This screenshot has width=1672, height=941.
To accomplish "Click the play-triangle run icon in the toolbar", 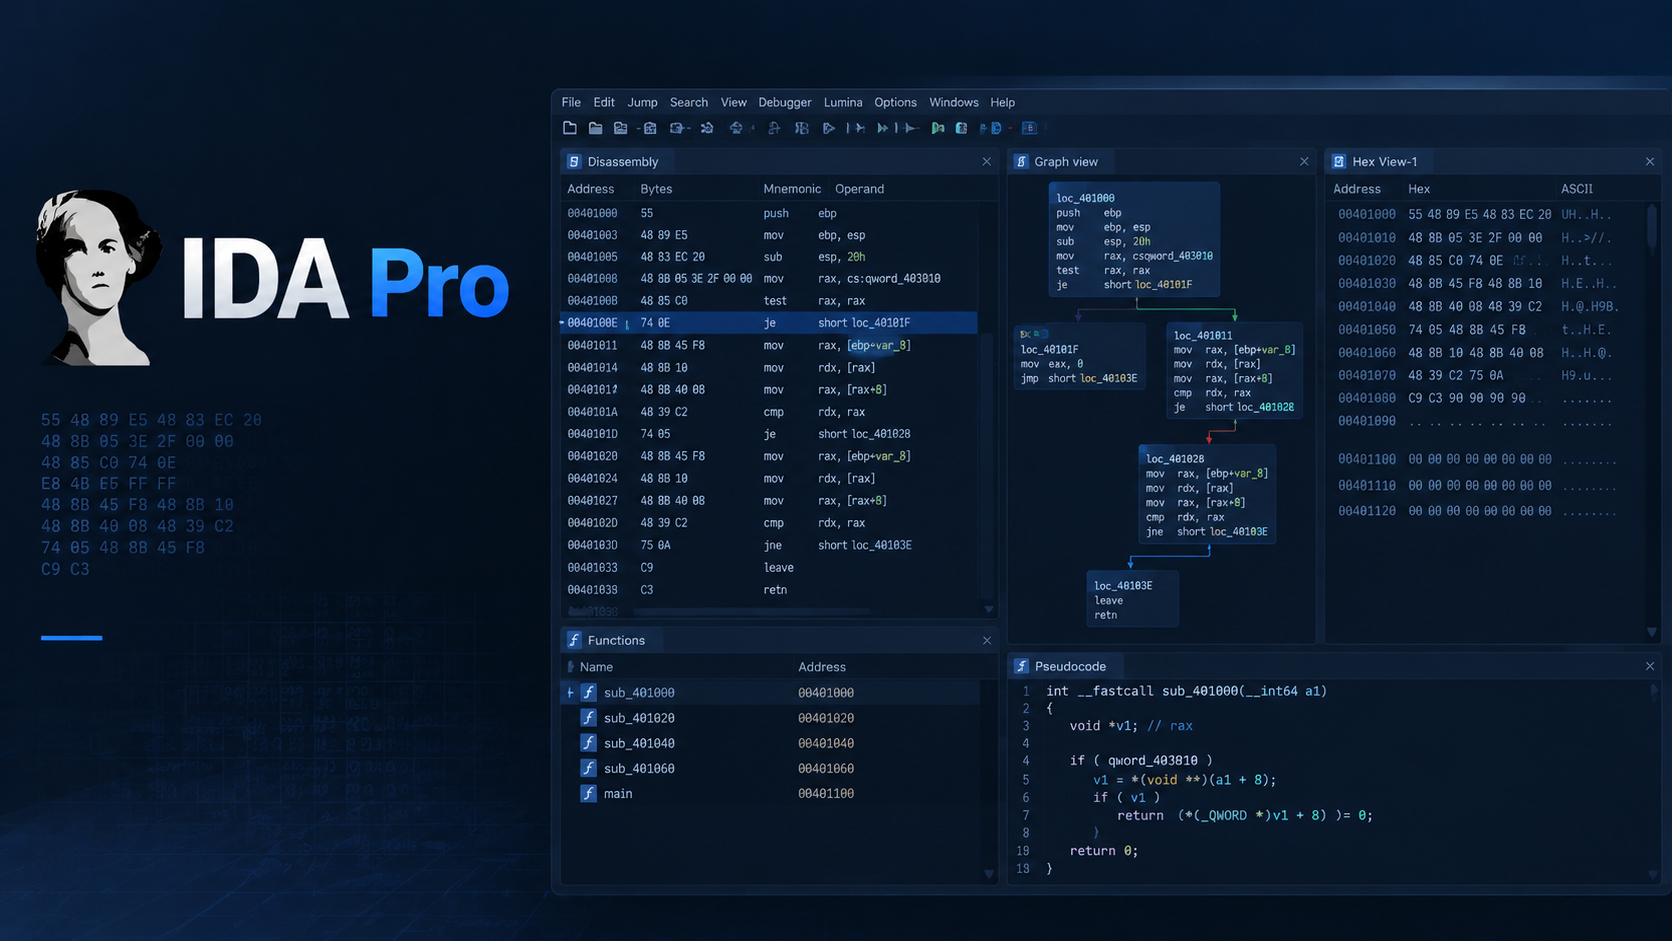I will coord(829,128).
